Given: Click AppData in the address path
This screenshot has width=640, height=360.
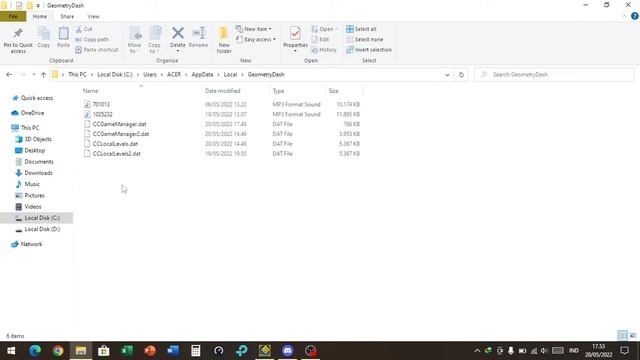Looking at the screenshot, I should pos(202,75).
